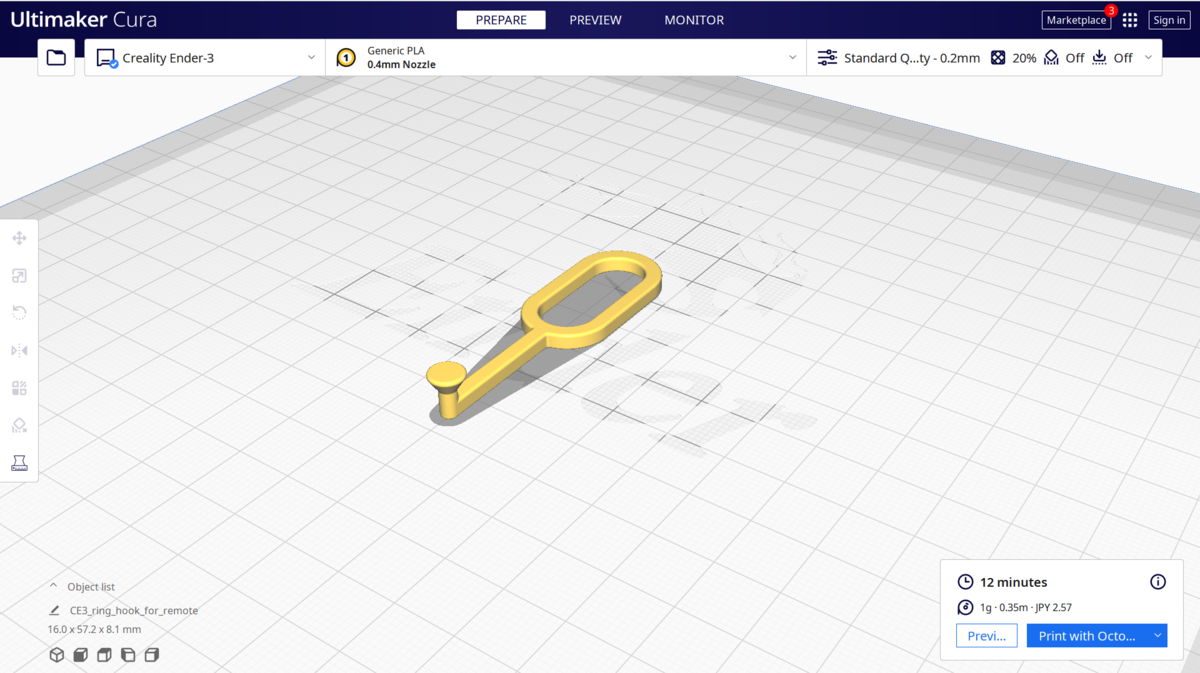The image size is (1200, 673).
Task: Select the bottom sidebar plate tool
Action: (19, 463)
